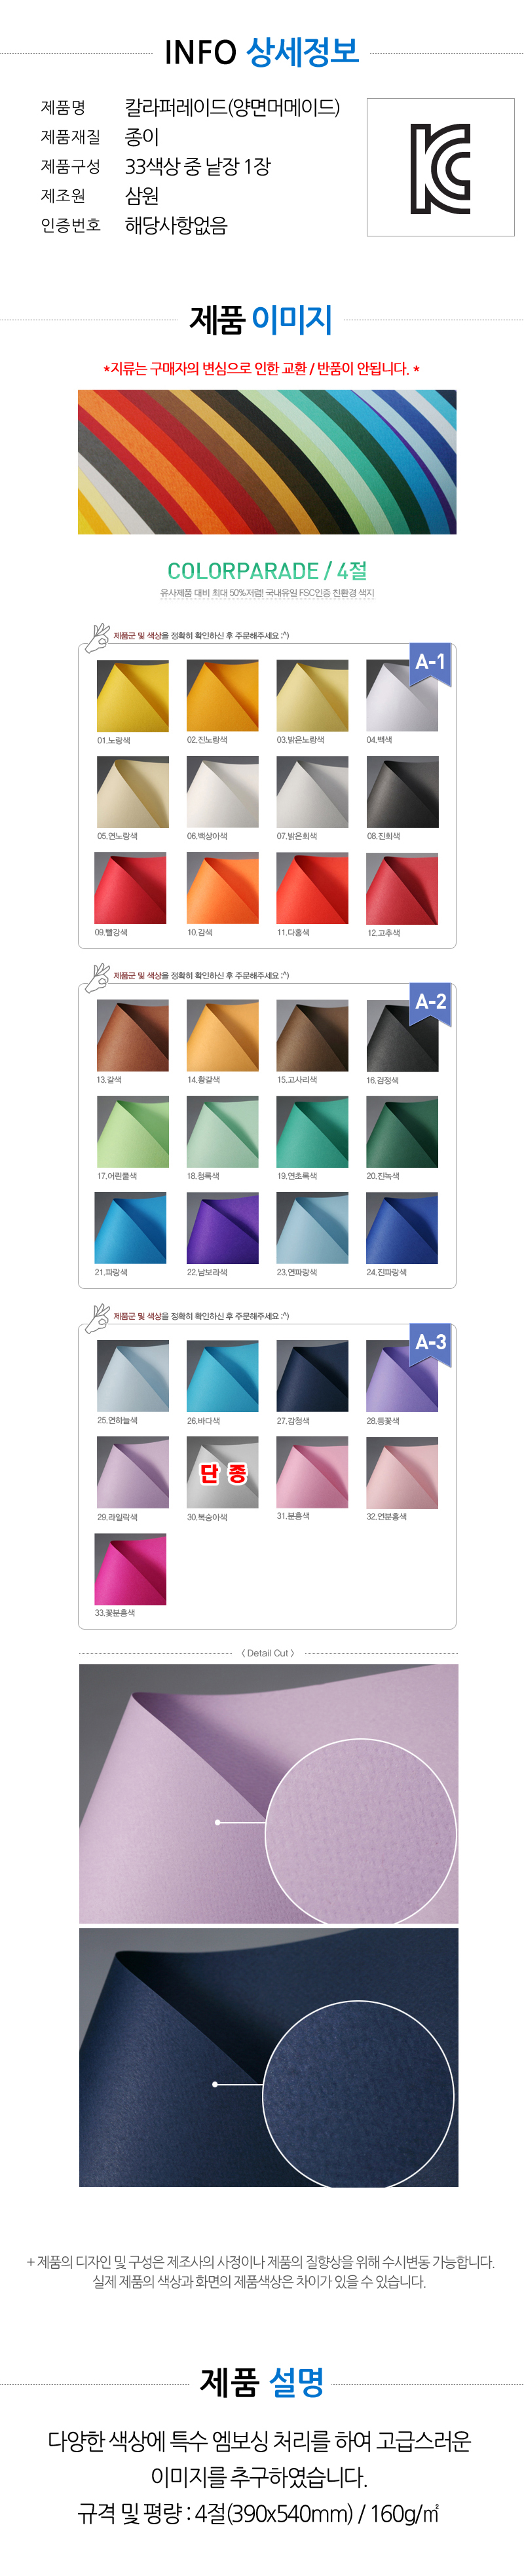Pick the 22.남보라색 violet paper swatch
The image size is (524, 2576).
222,1228
